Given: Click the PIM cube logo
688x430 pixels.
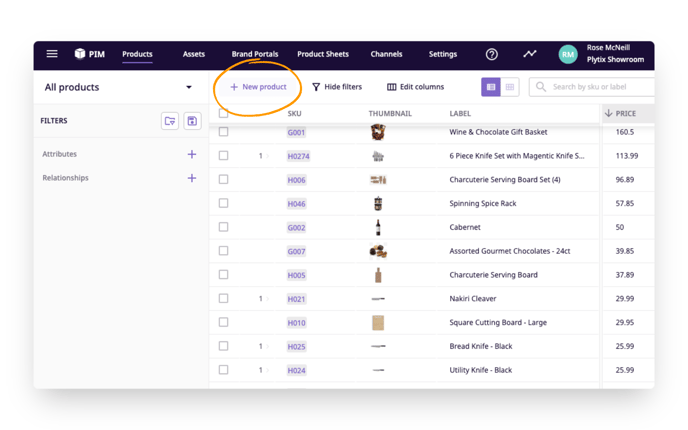Looking at the screenshot, I should point(79,54).
